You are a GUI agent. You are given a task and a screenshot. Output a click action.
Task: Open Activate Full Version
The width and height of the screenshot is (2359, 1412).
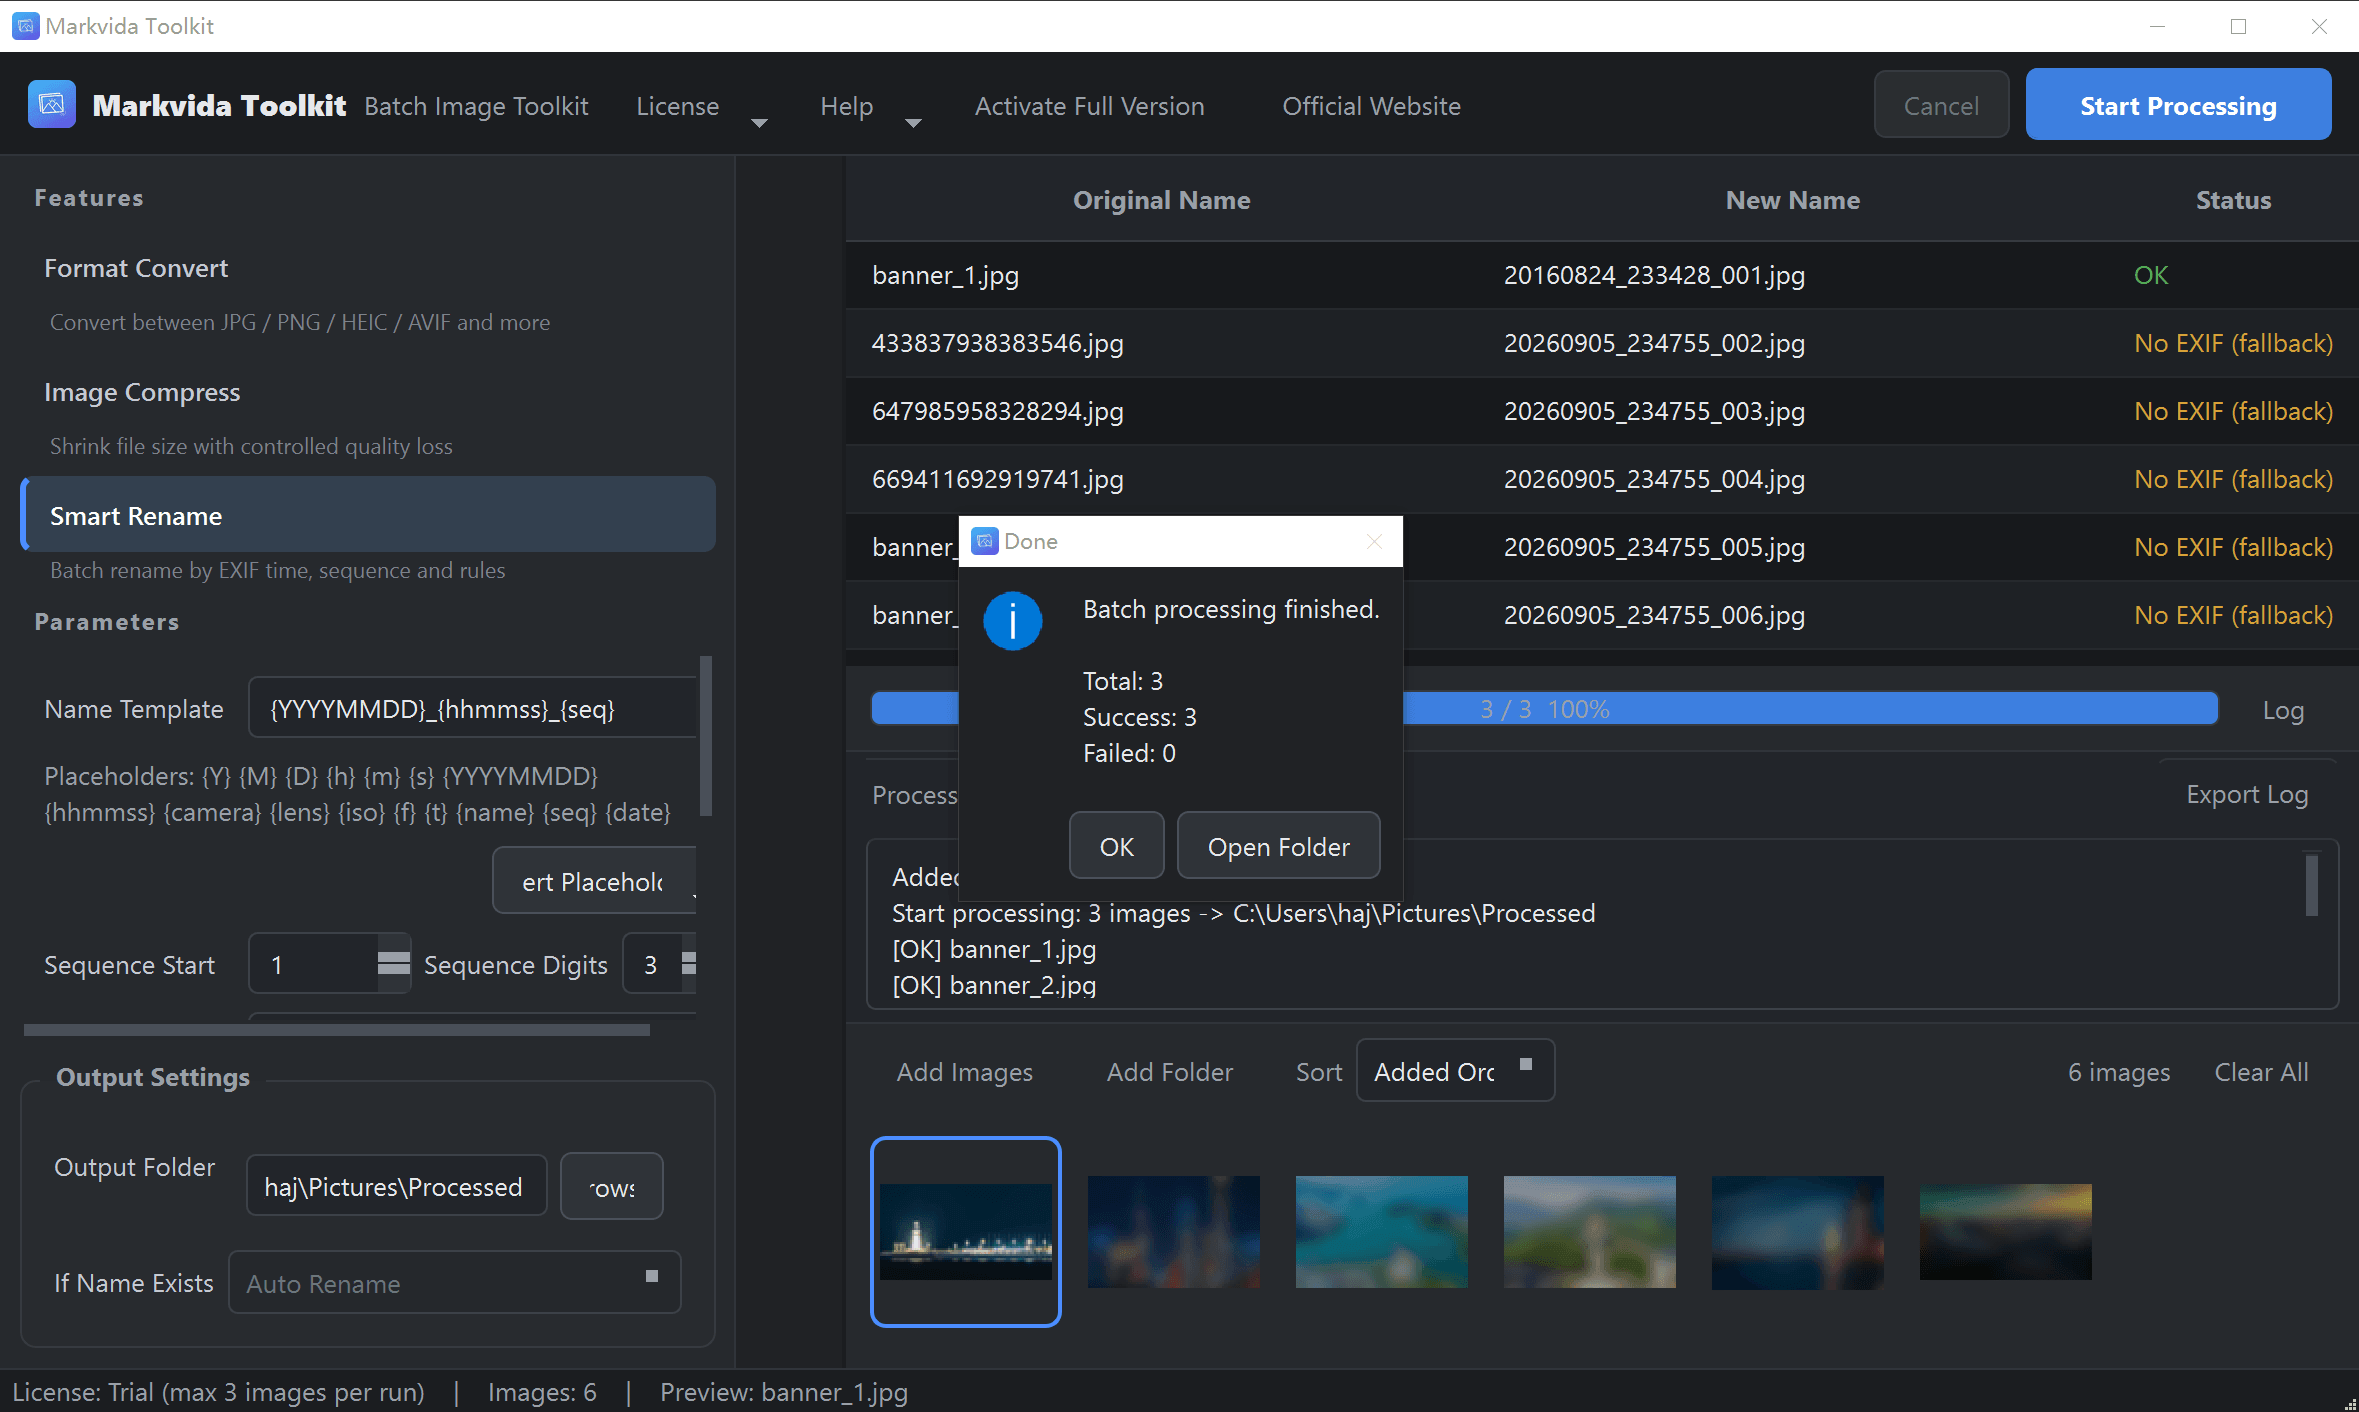tap(1090, 106)
